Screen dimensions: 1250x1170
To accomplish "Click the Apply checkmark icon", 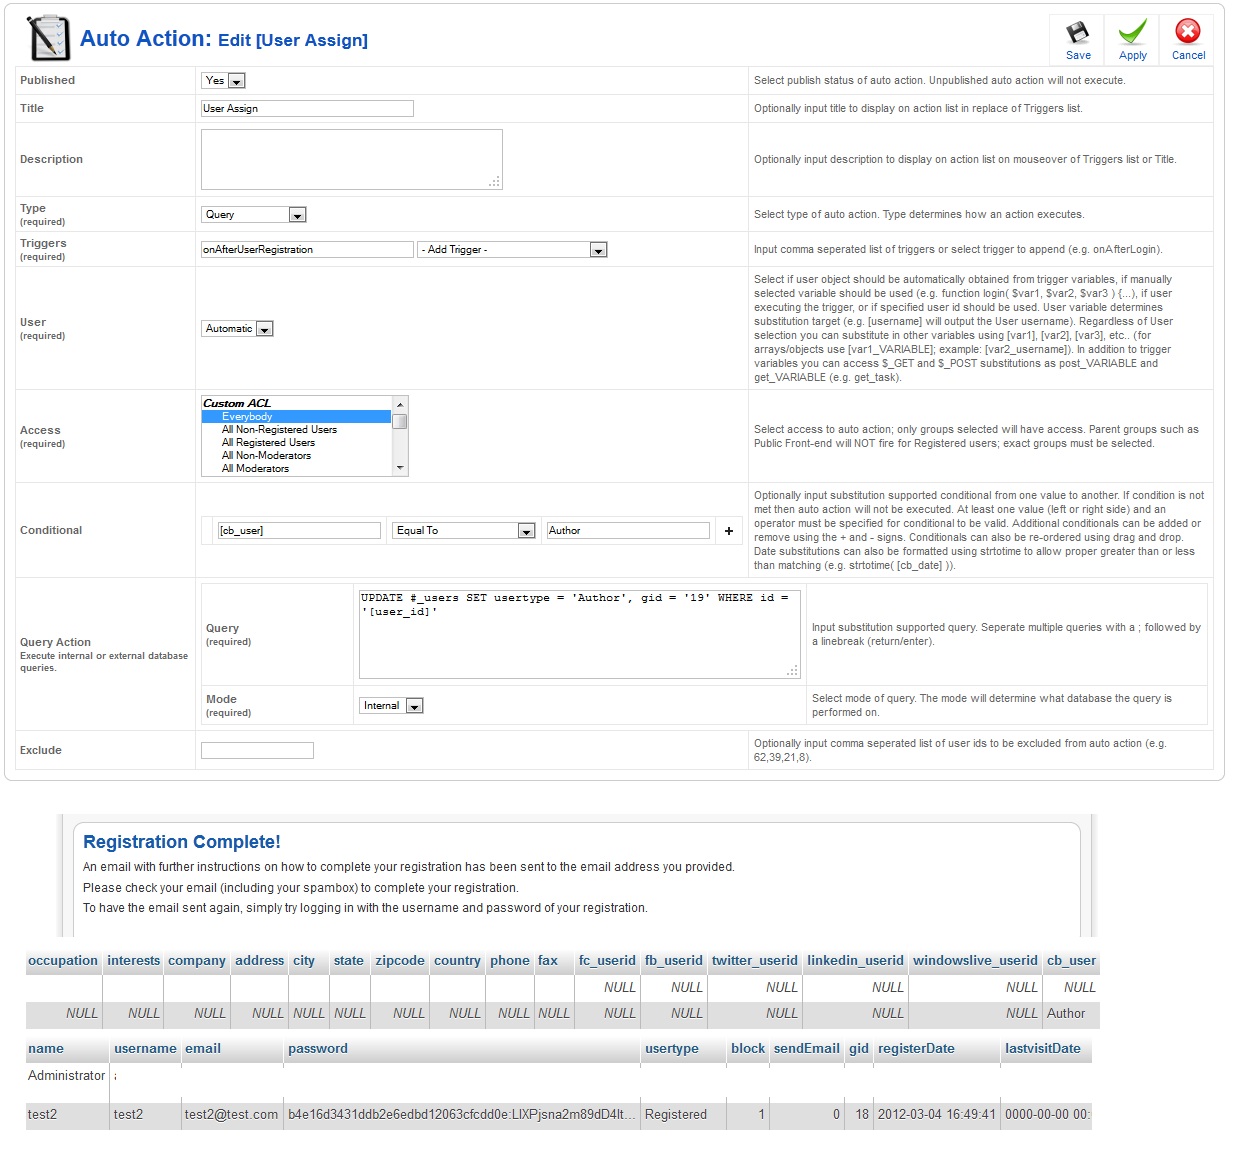I will pyautogui.click(x=1133, y=33).
